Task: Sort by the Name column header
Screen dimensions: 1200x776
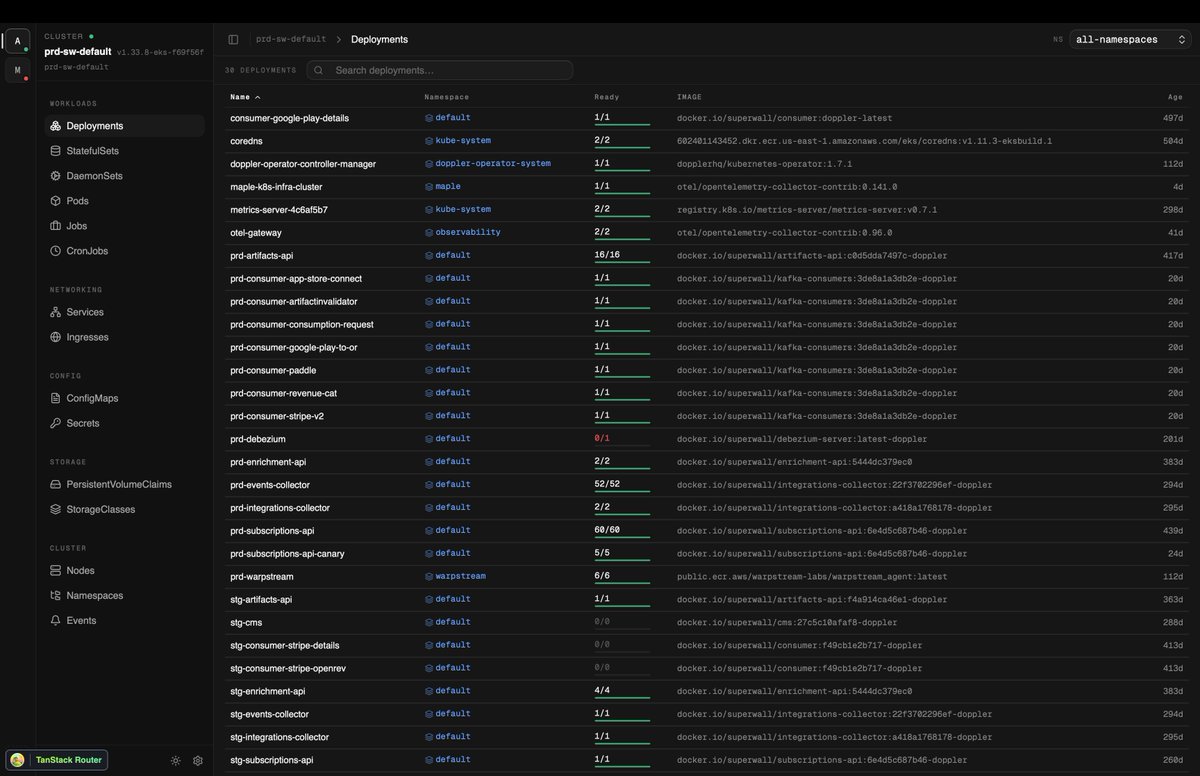Action: [x=245, y=97]
